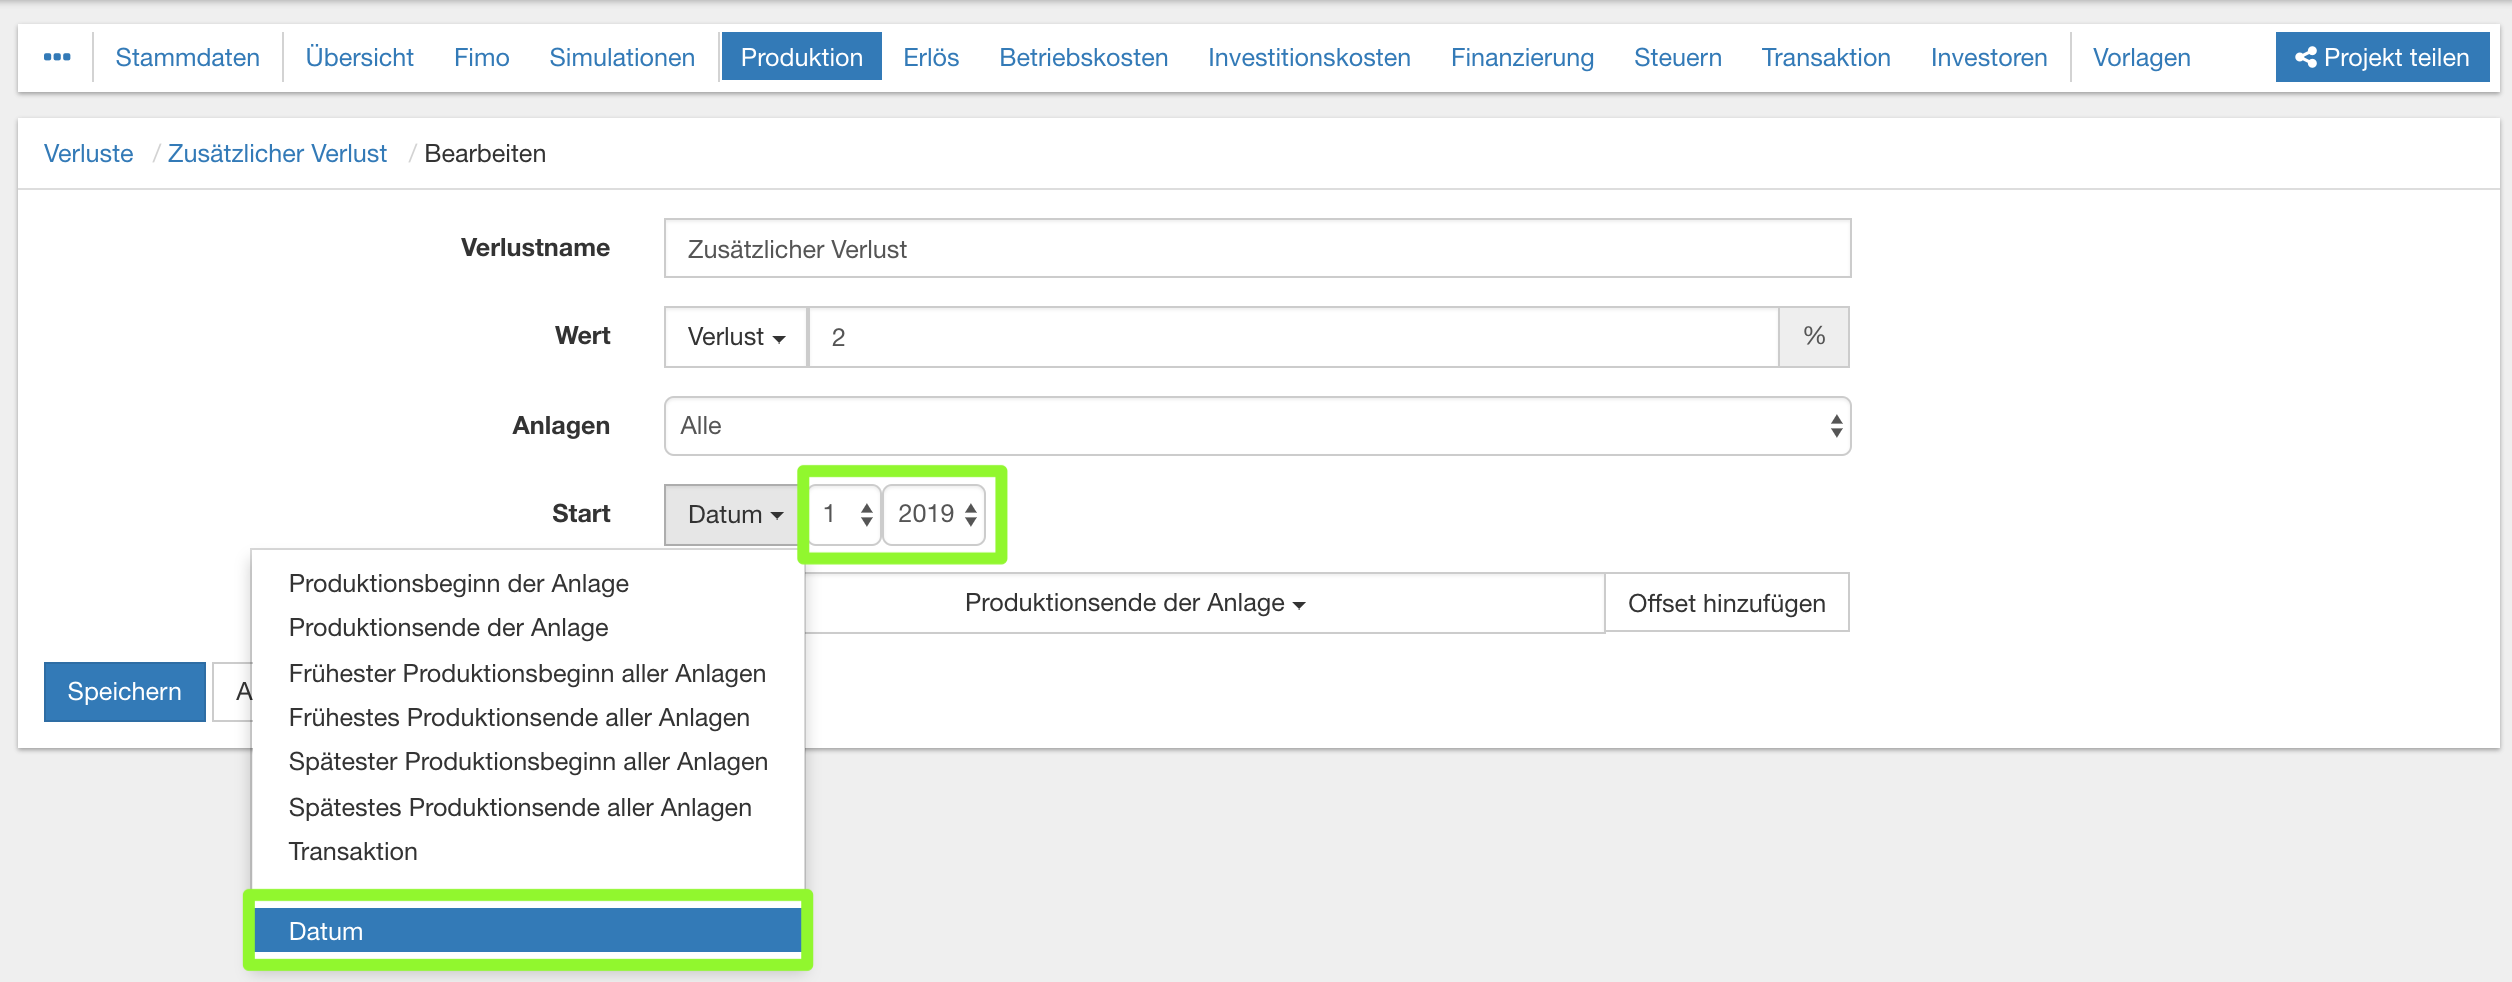Choose Transaktion in the dropdown list
Image resolution: width=2512 pixels, height=982 pixels.
coord(353,851)
